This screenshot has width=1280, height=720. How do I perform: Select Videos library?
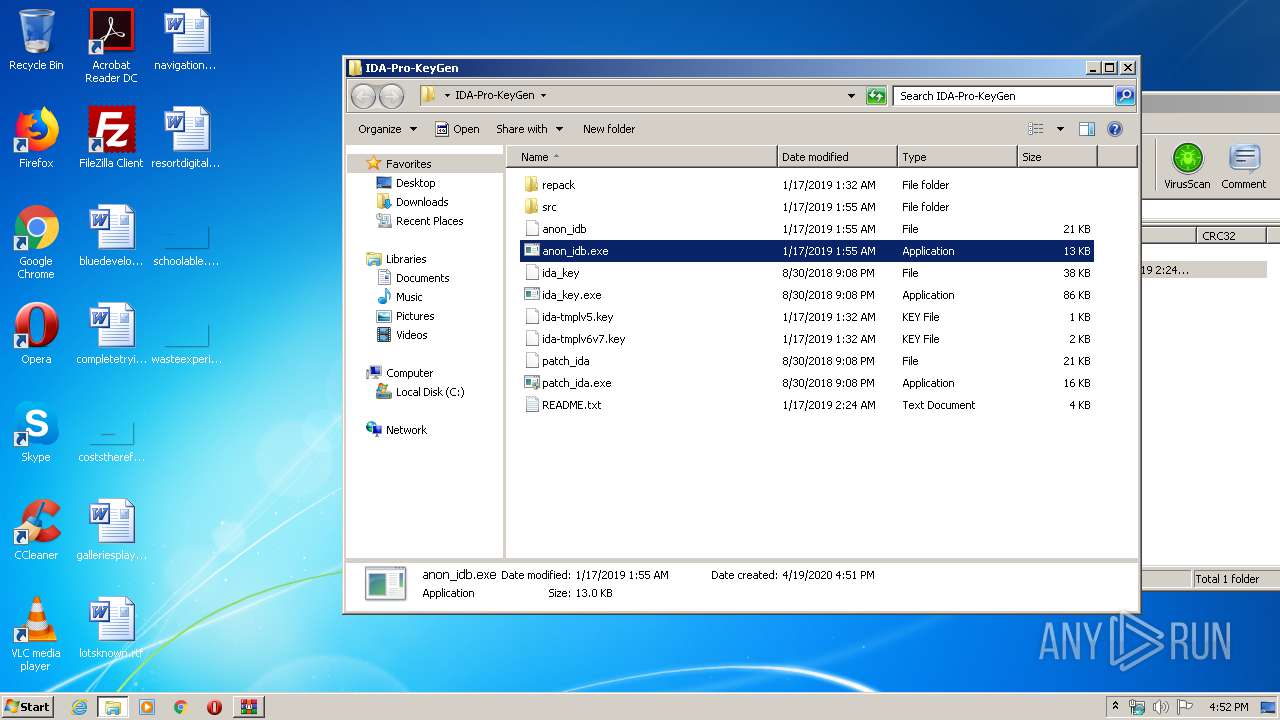pyautogui.click(x=411, y=335)
